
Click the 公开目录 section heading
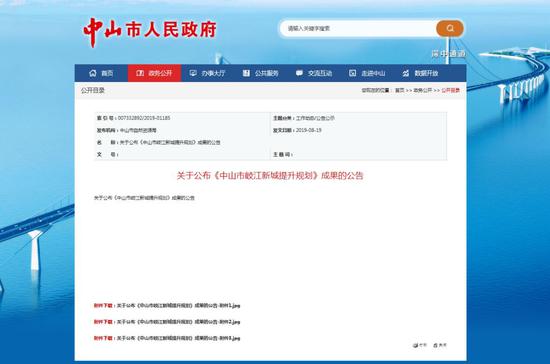(93, 90)
